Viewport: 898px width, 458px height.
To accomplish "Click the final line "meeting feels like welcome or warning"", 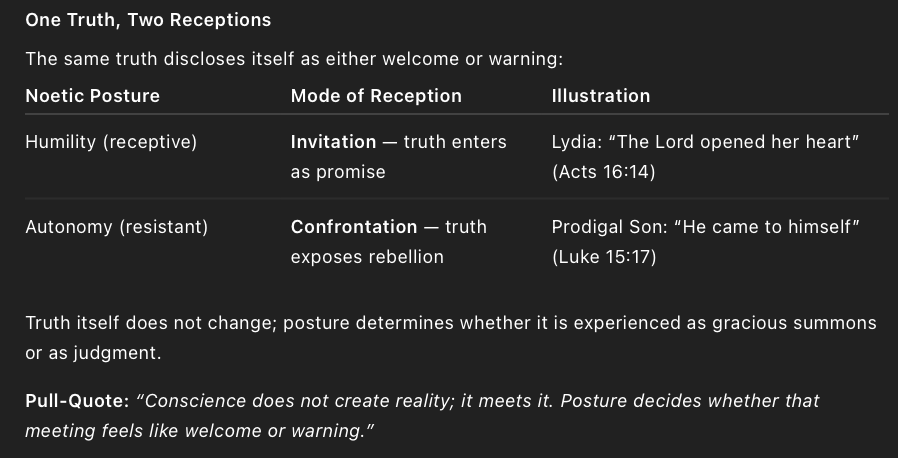I will click(x=200, y=431).
